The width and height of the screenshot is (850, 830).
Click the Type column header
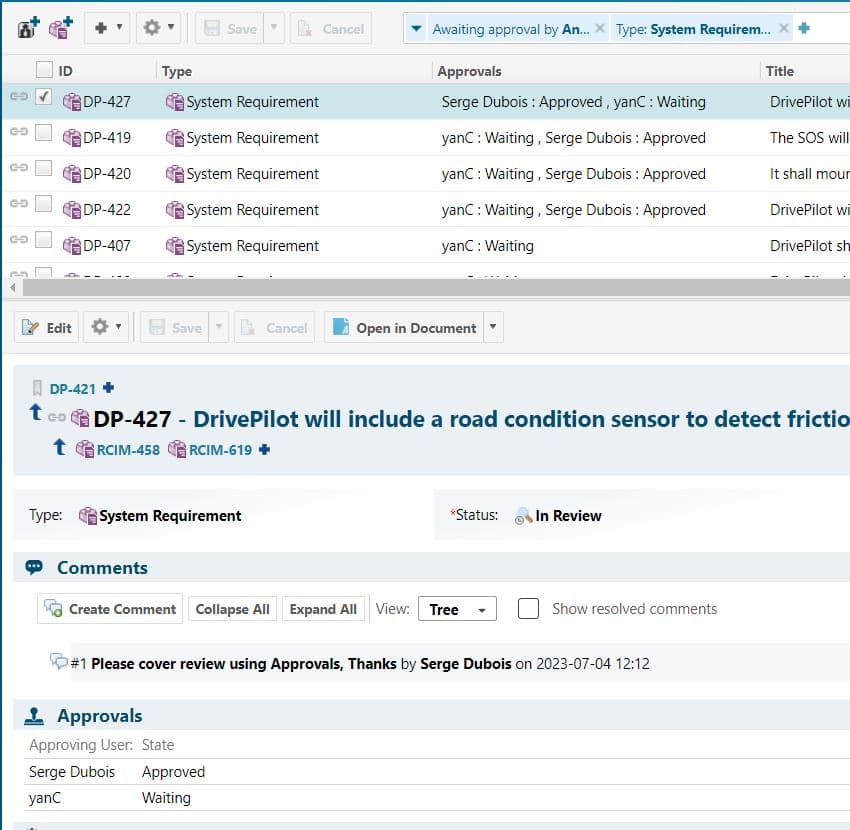[177, 71]
